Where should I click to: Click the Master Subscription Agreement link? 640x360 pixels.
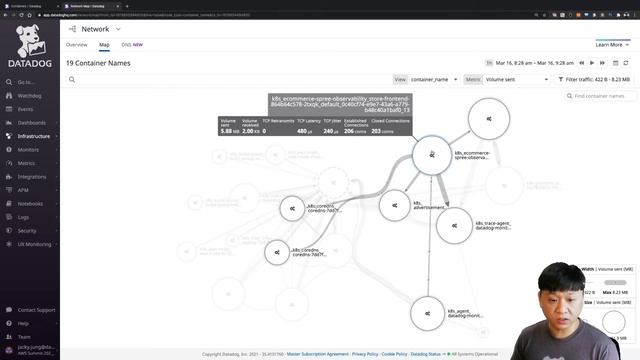(318, 354)
